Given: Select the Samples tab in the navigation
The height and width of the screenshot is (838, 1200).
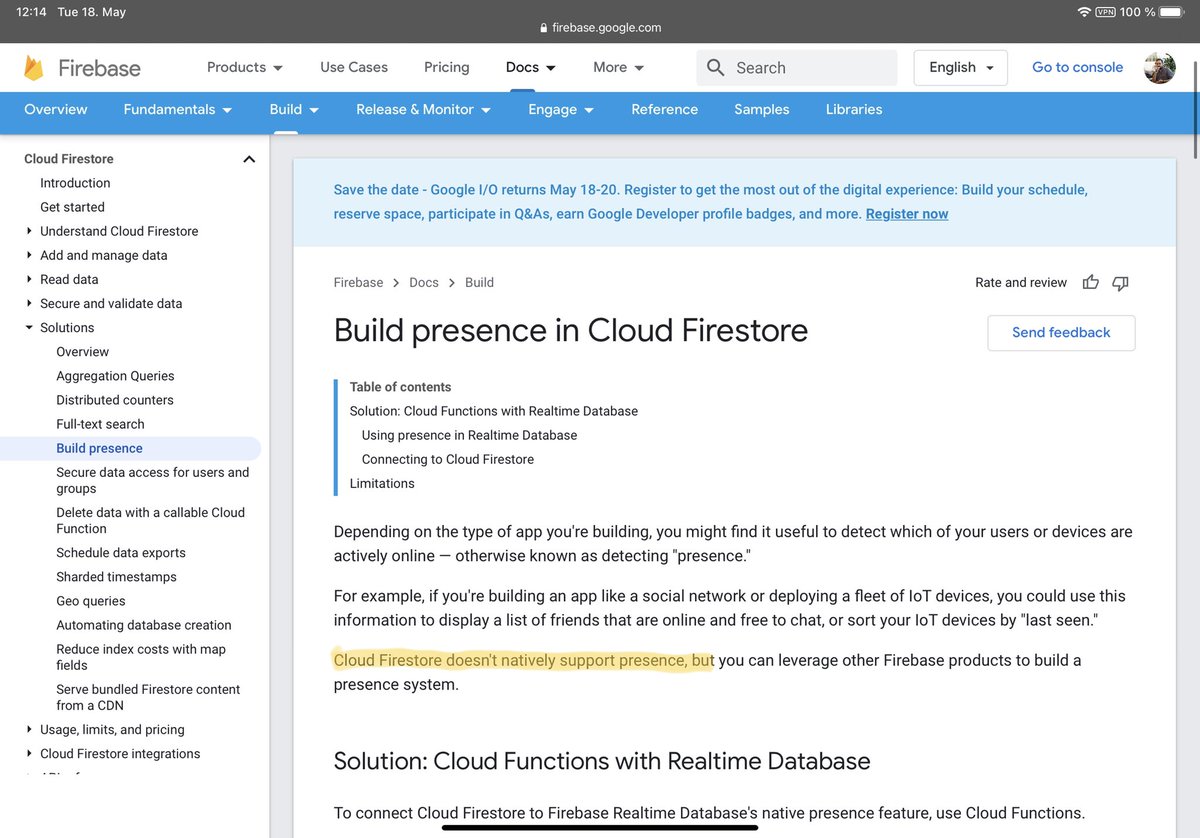Looking at the screenshot, I should tap(761, 110).
